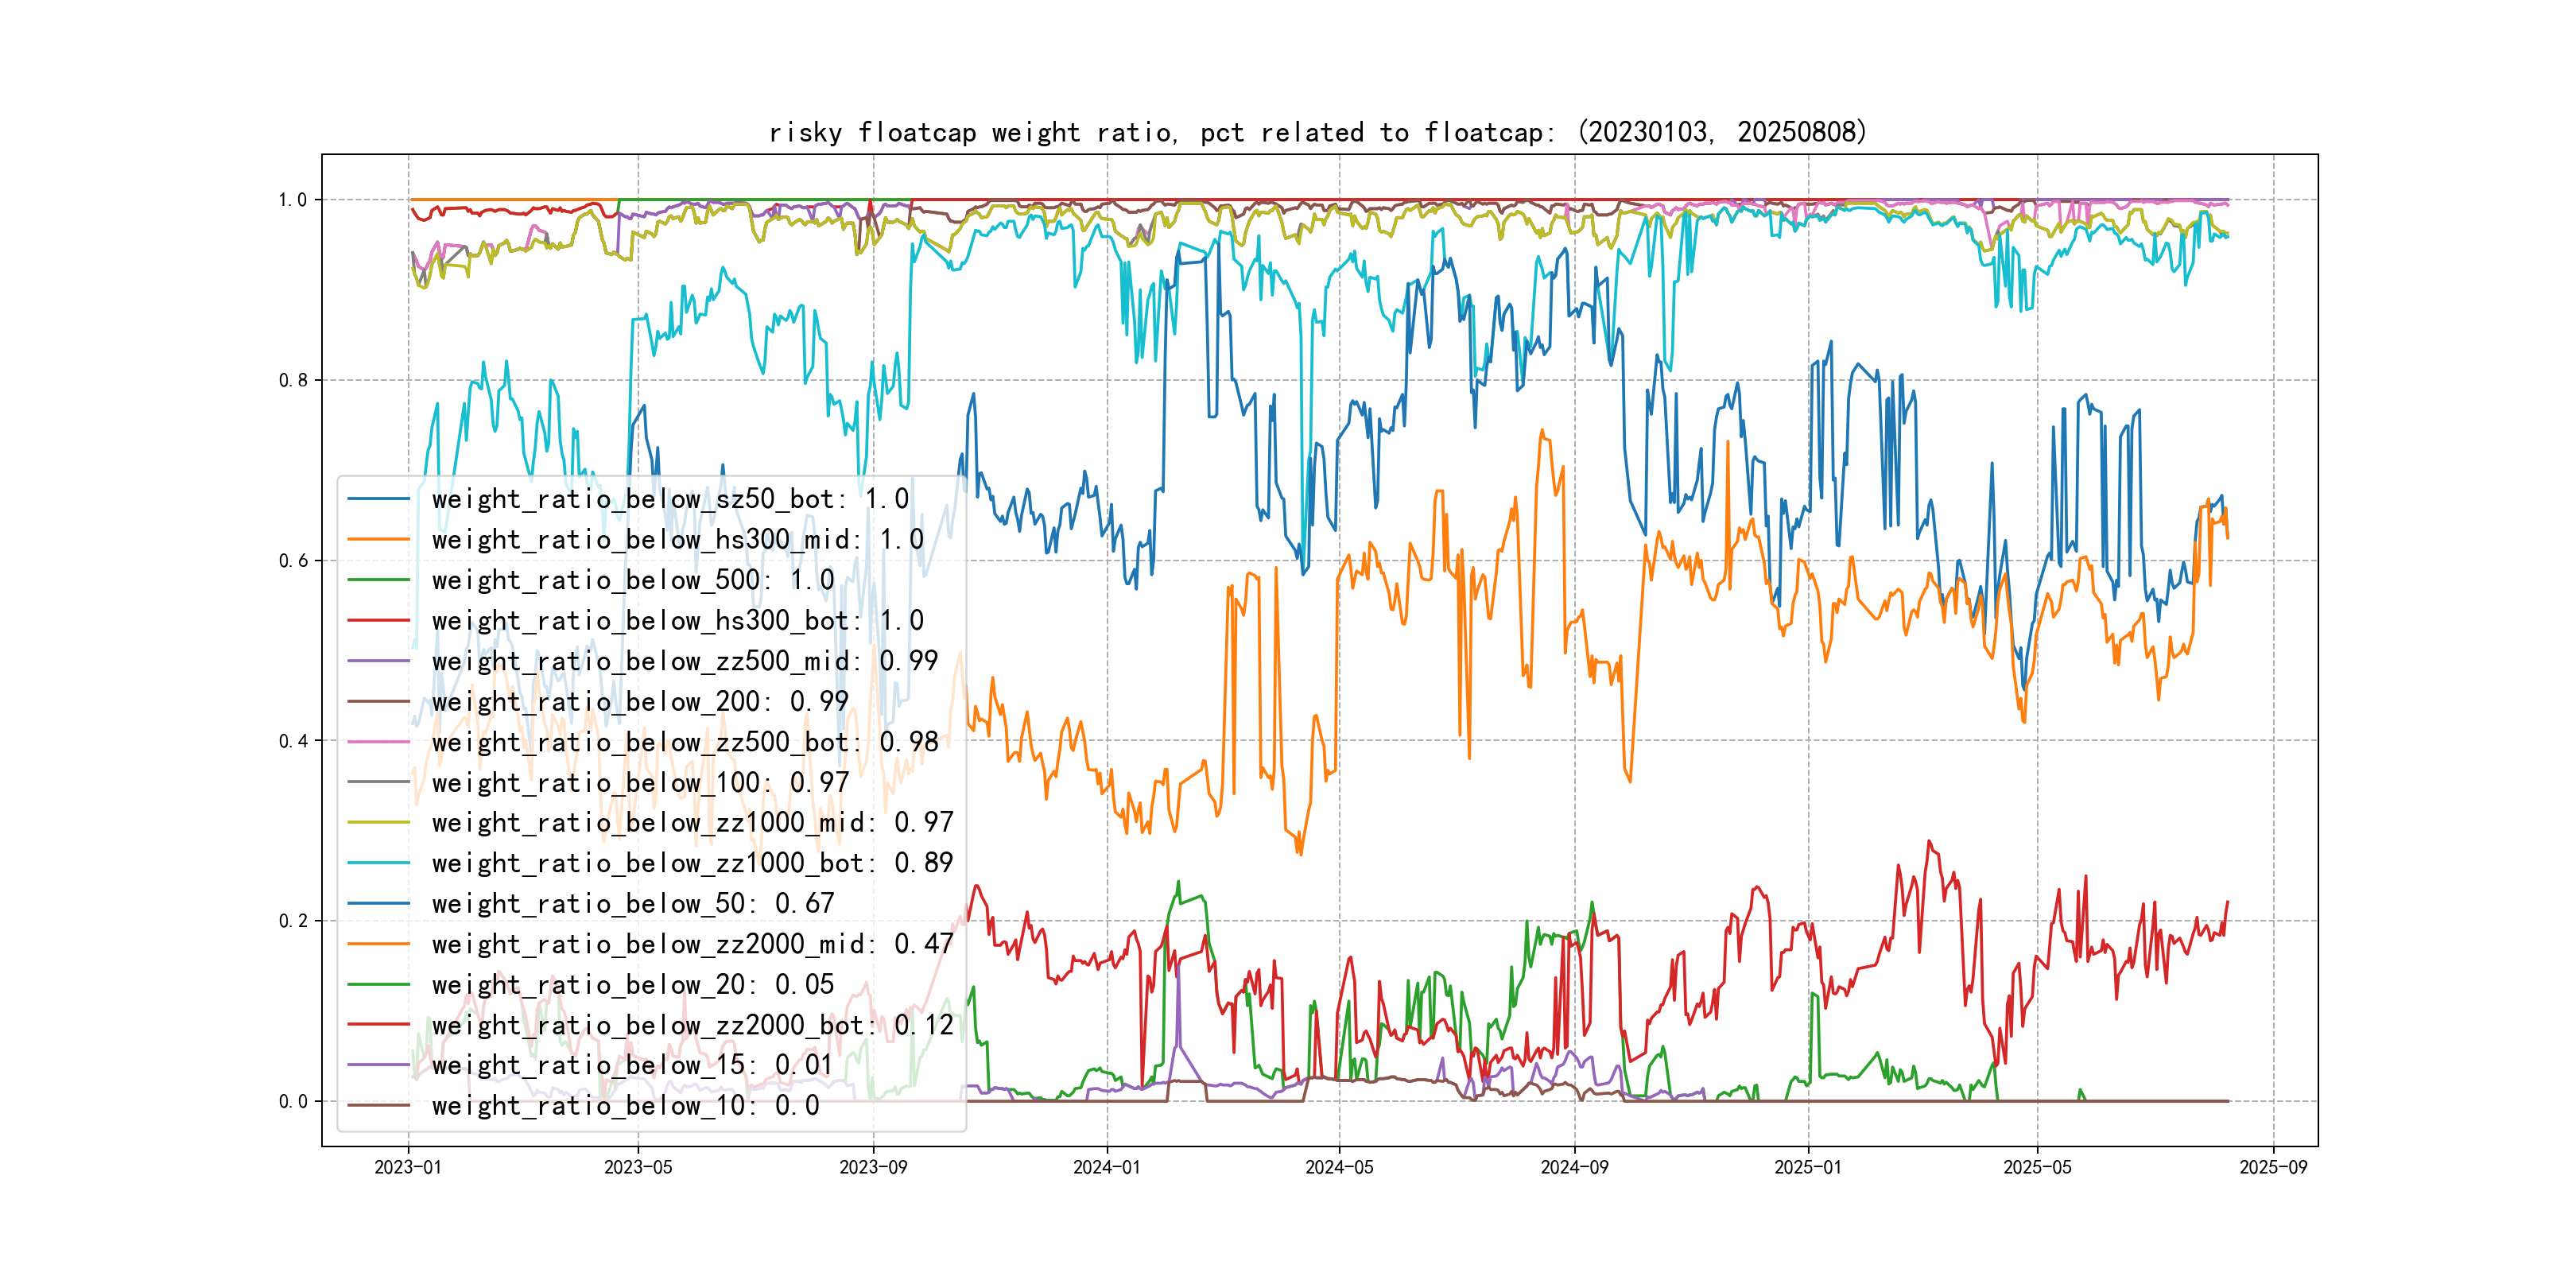Click the weight_ratio_below_zz2000_bot legend entry
Screen dimensions: 2576x1288
point(692,1025)
